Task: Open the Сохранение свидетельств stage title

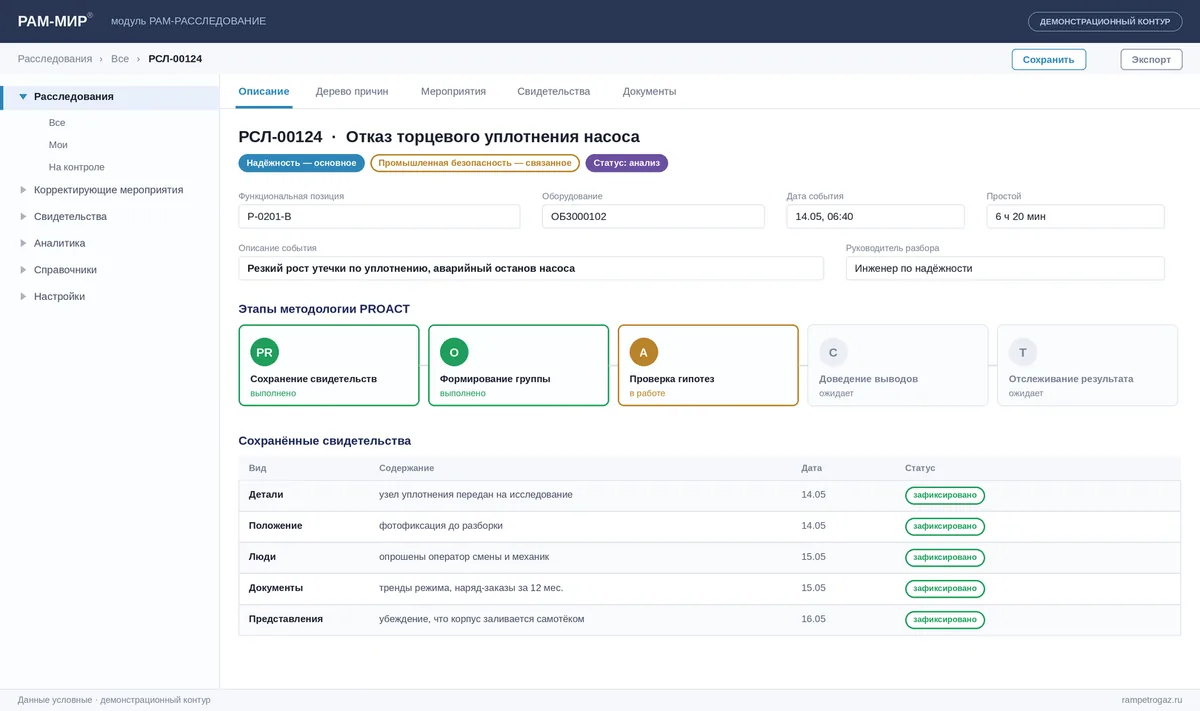Action: 313,379
